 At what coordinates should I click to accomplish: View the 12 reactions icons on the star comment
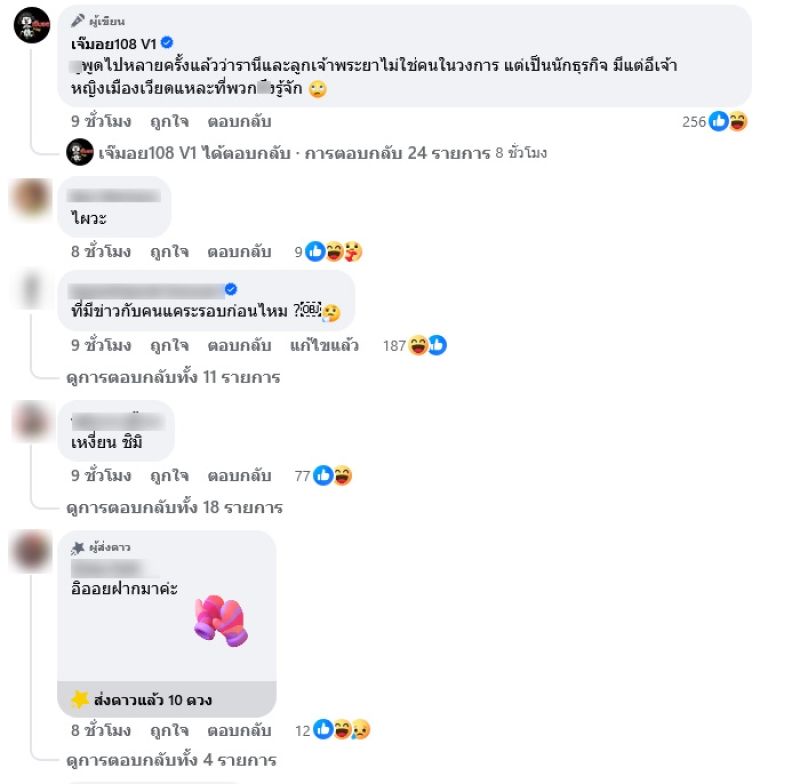pyautogui.click(x=342, y=730)
